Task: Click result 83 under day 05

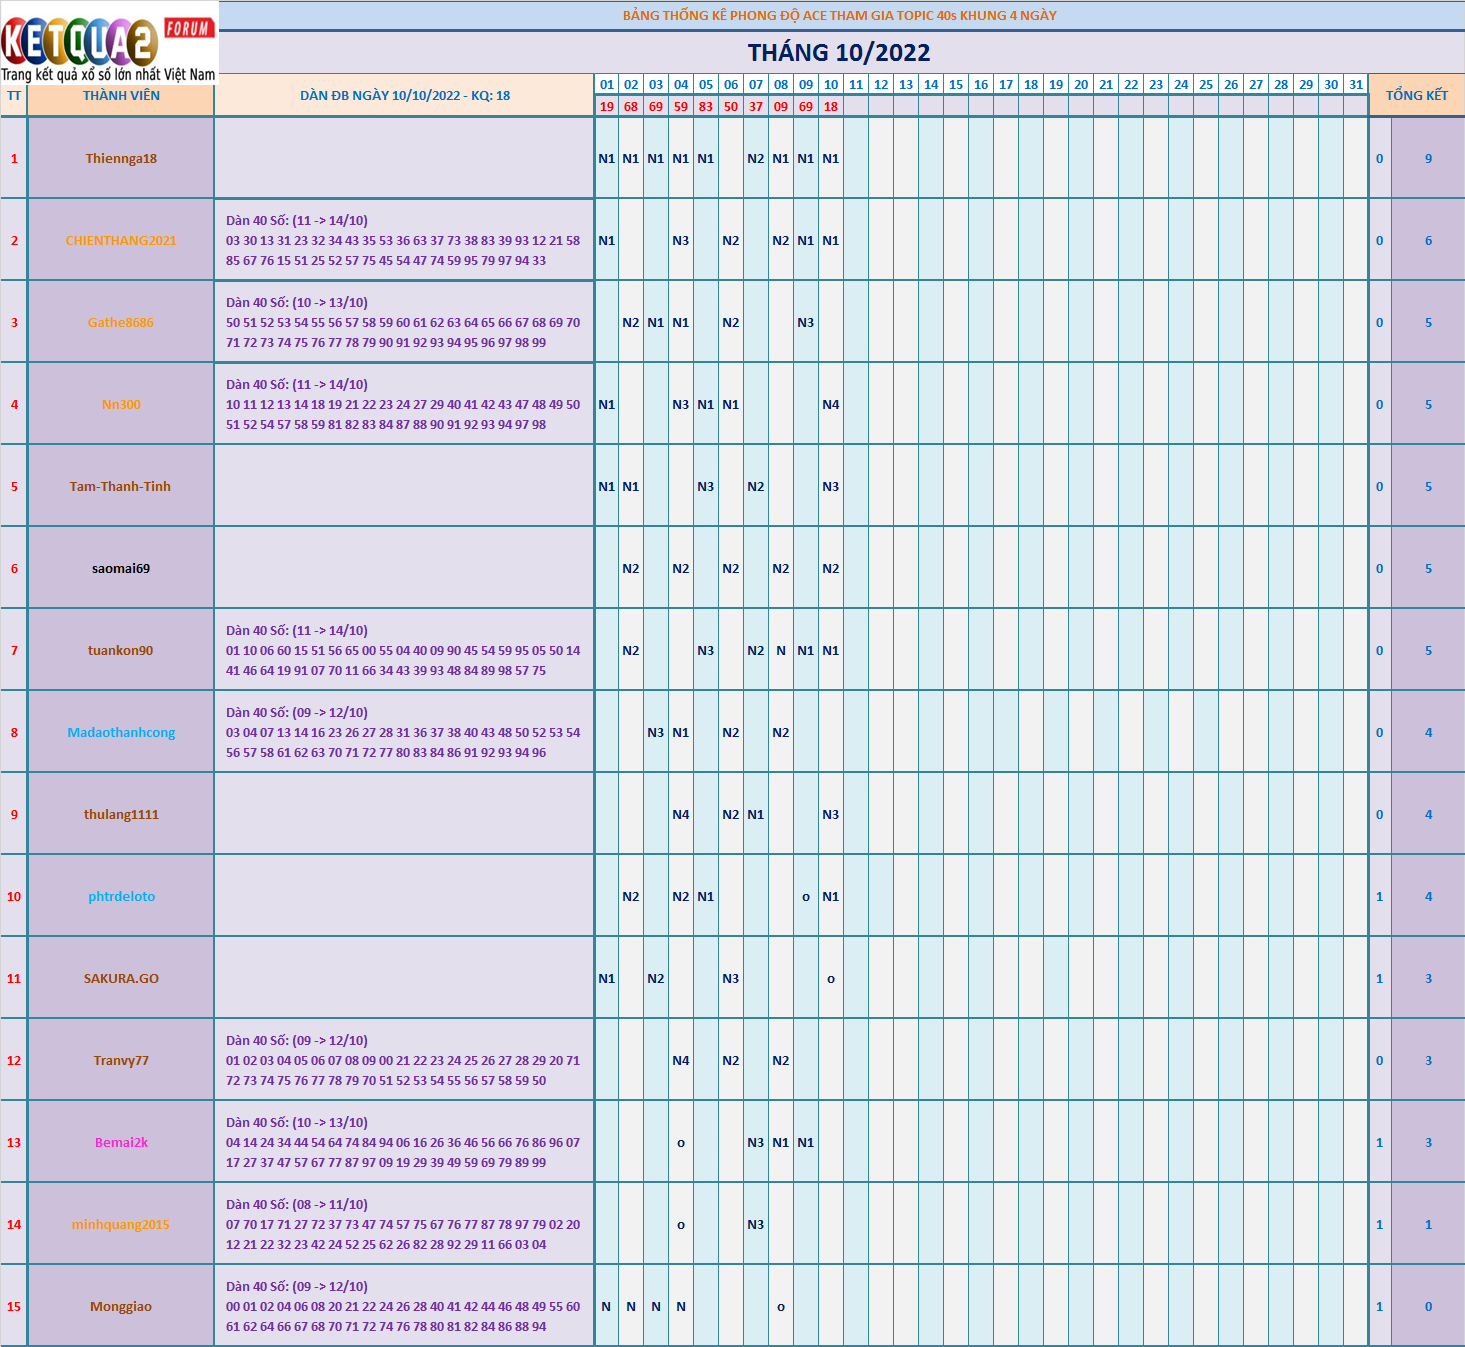Action: click(x=706, y=107)
